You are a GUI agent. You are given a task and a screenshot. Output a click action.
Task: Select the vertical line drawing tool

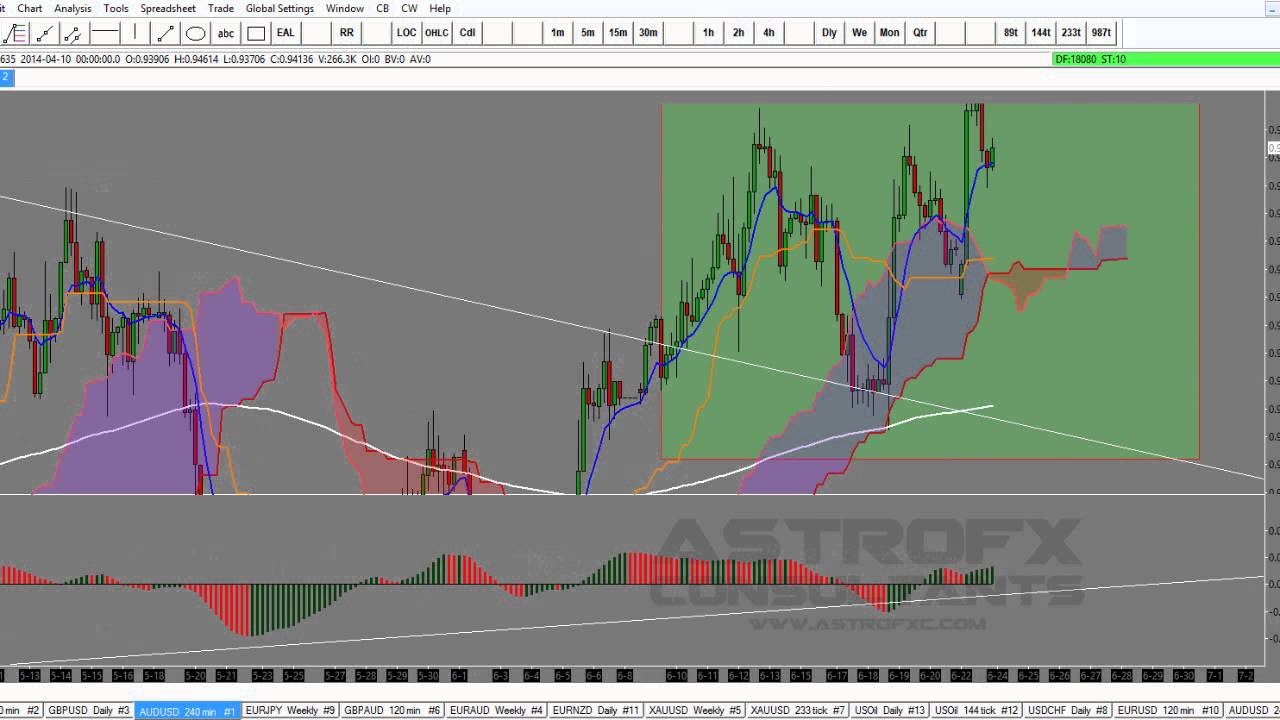click(x=134, y=33)
